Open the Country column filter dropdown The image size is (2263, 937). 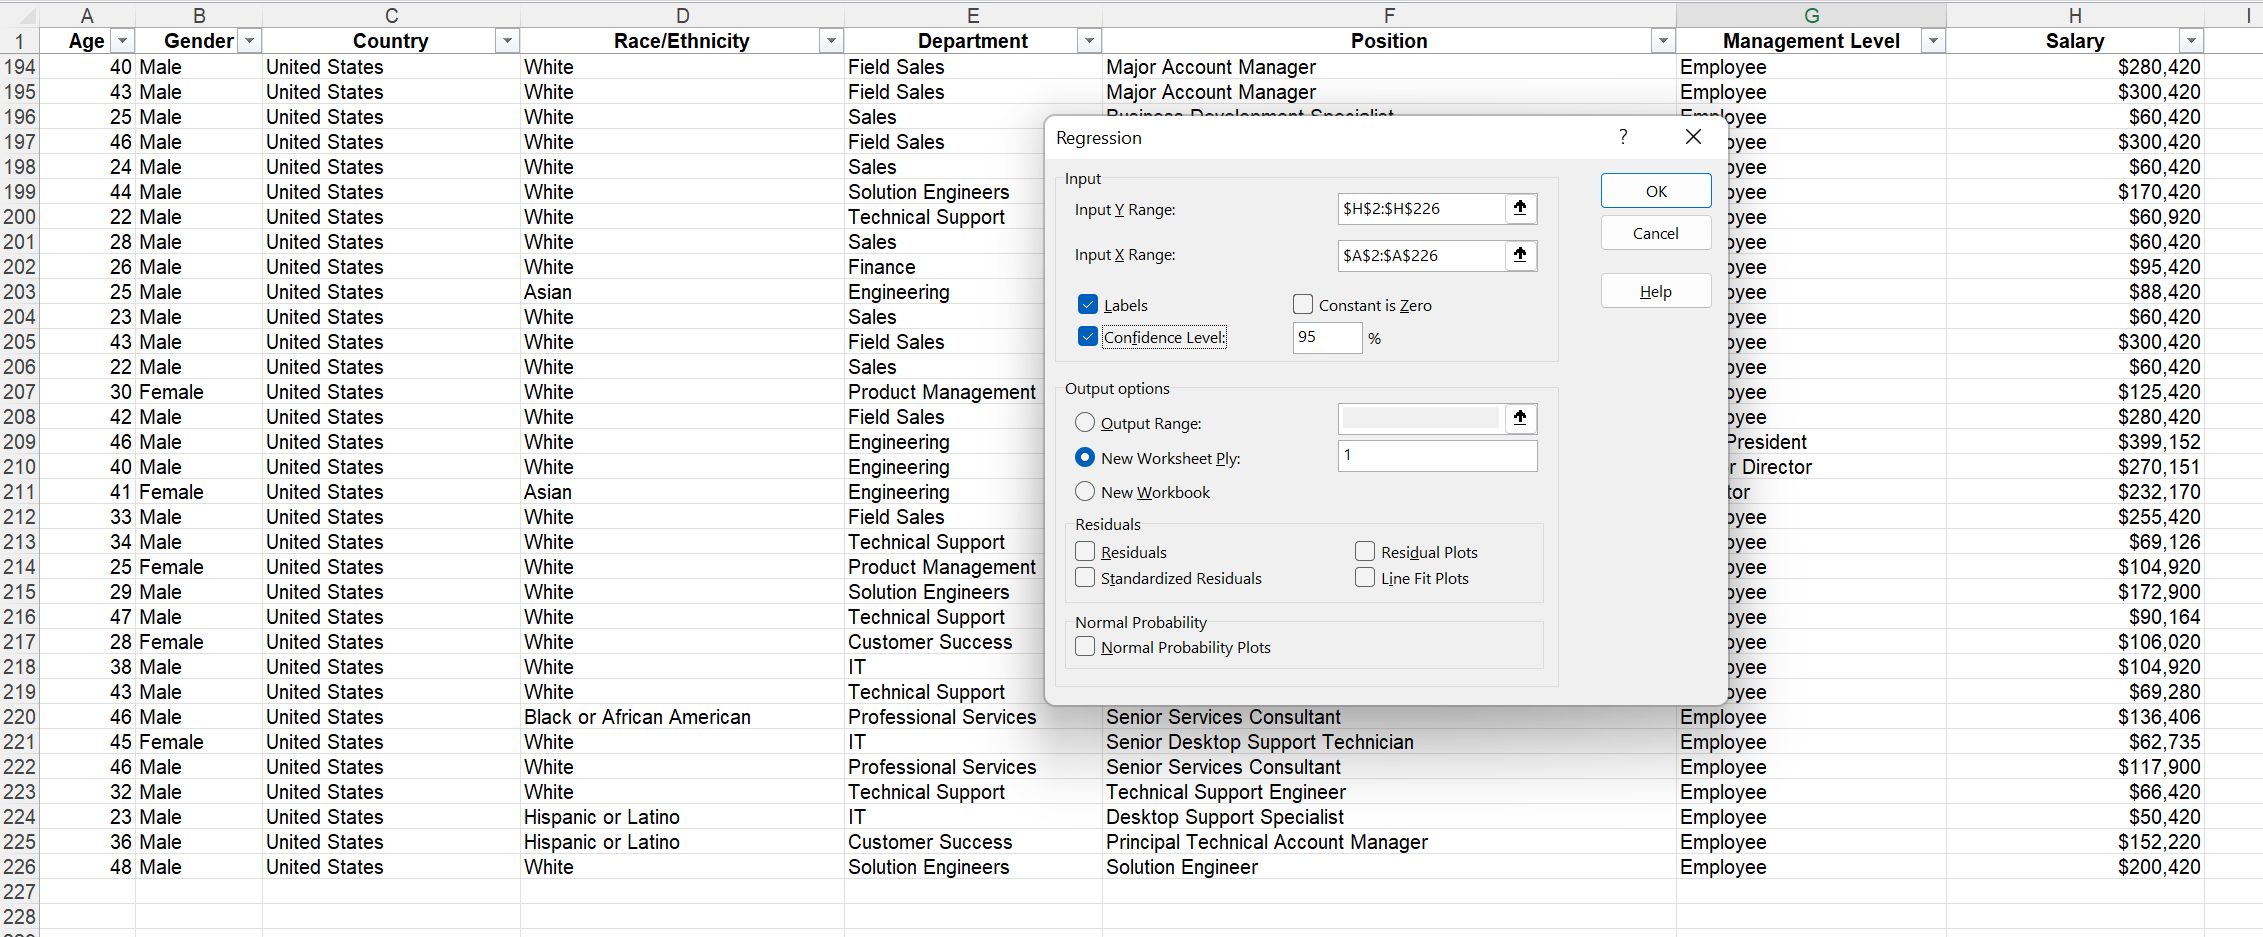(x=507, y=41)
